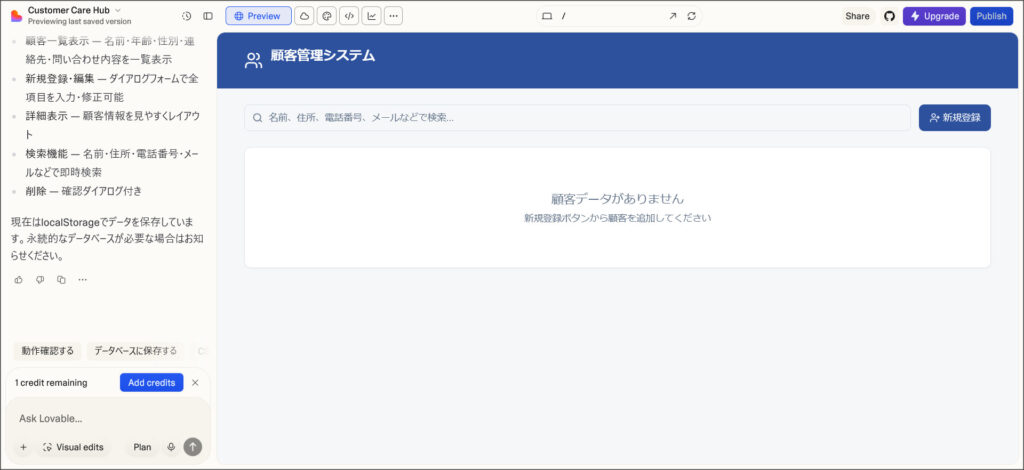Viewport: 1024px width, 470px height.
Task: Click the device size laptop icon
Action: click(x=547, y=16)
